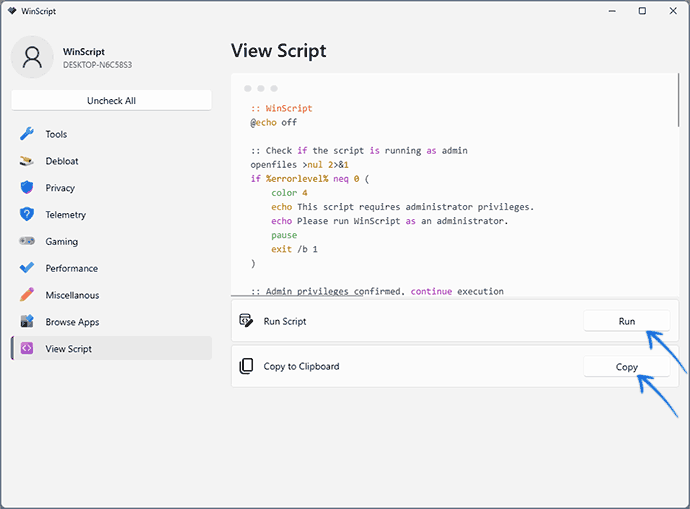
Task: Open the Debloat section
Action: click(111, 161)
